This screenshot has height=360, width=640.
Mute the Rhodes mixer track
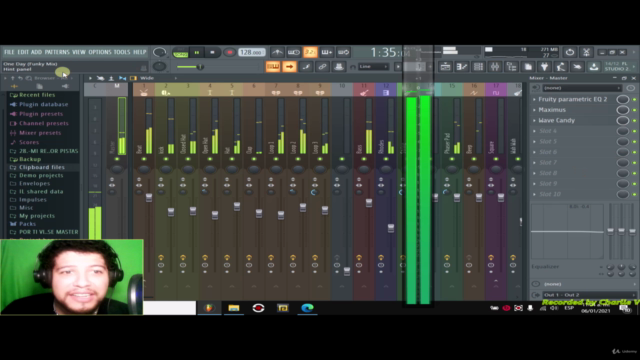pyautogui.click(x=386, y=159)
